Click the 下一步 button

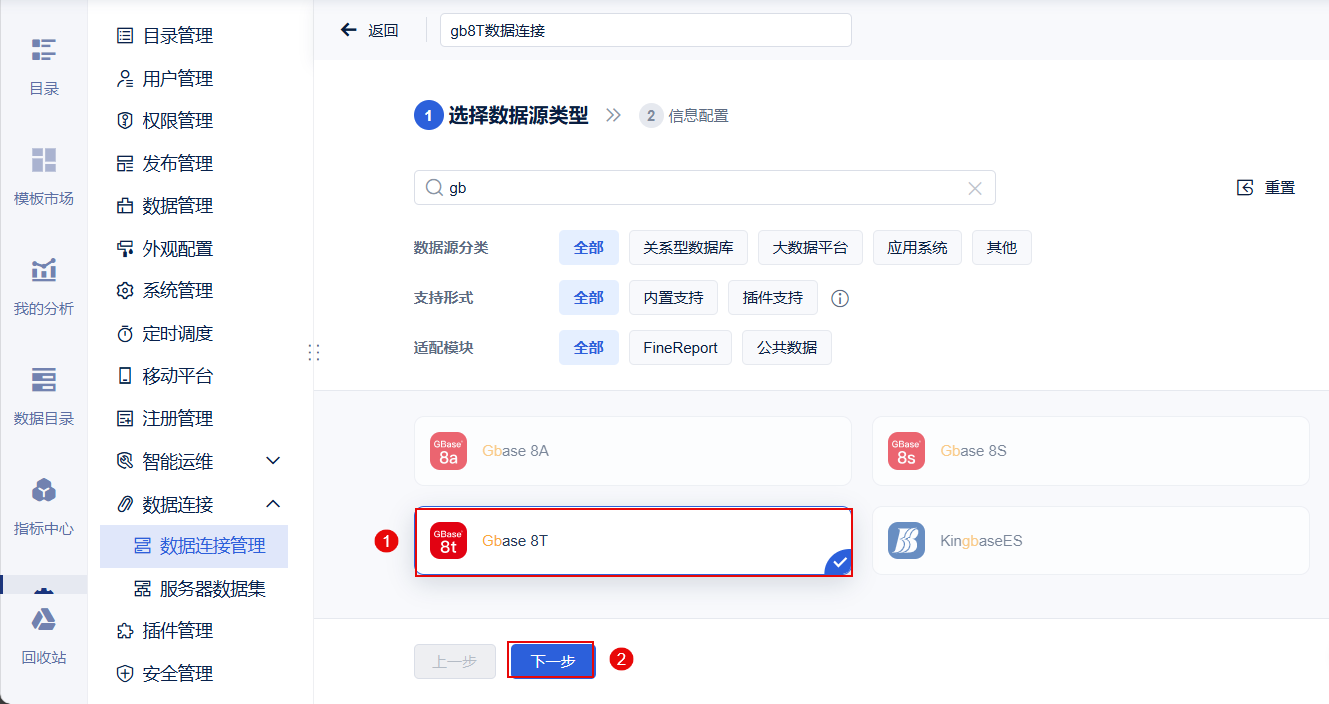553,661
